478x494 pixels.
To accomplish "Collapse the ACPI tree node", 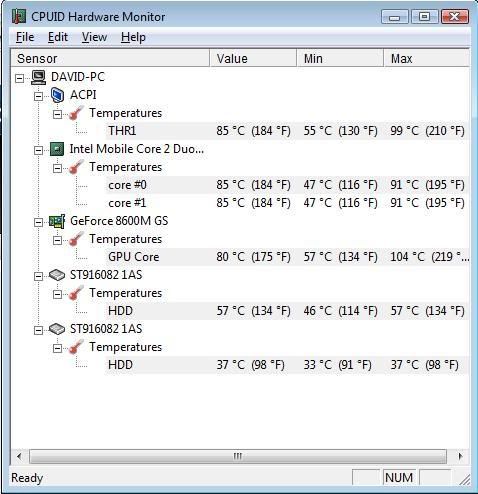I will [39, 96].
